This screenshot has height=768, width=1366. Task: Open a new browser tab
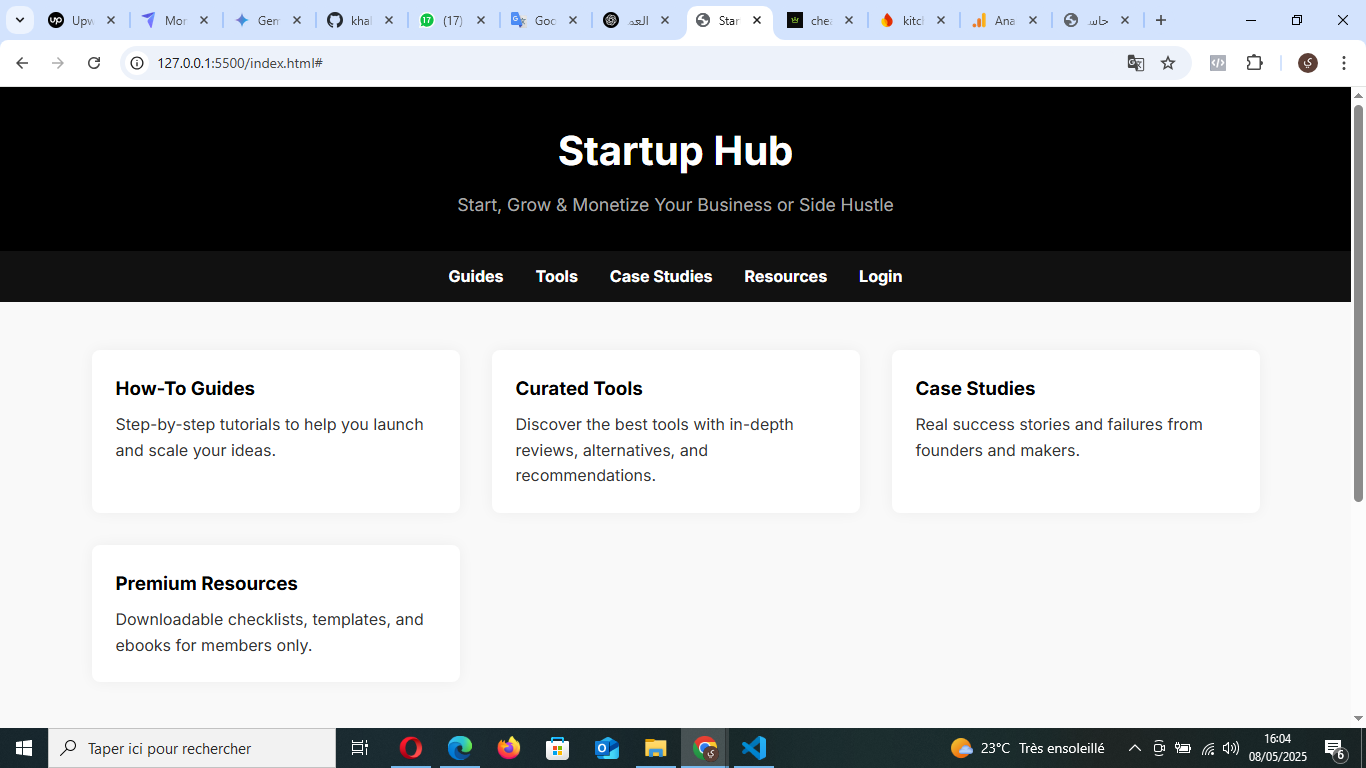click(1160, 20)
